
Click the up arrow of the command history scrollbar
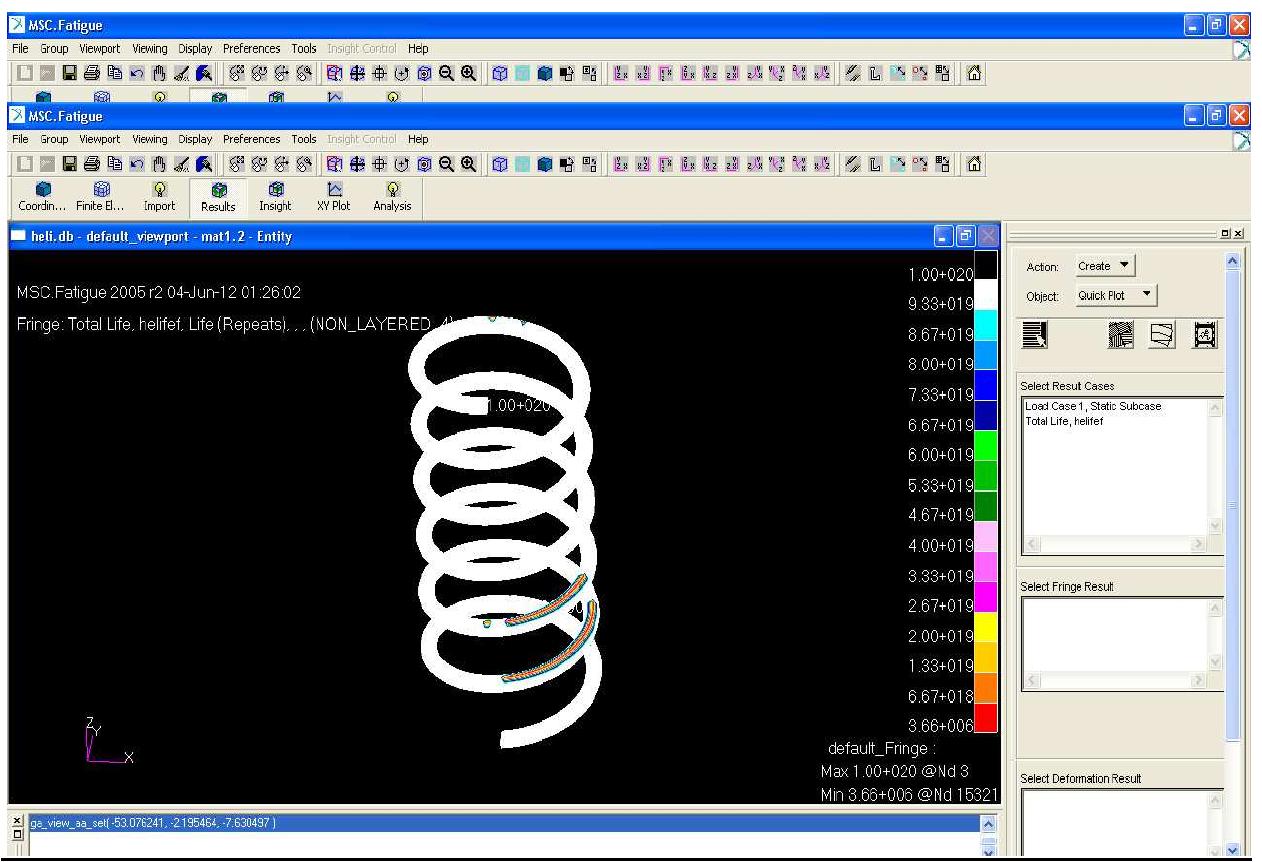pos(989,823)
